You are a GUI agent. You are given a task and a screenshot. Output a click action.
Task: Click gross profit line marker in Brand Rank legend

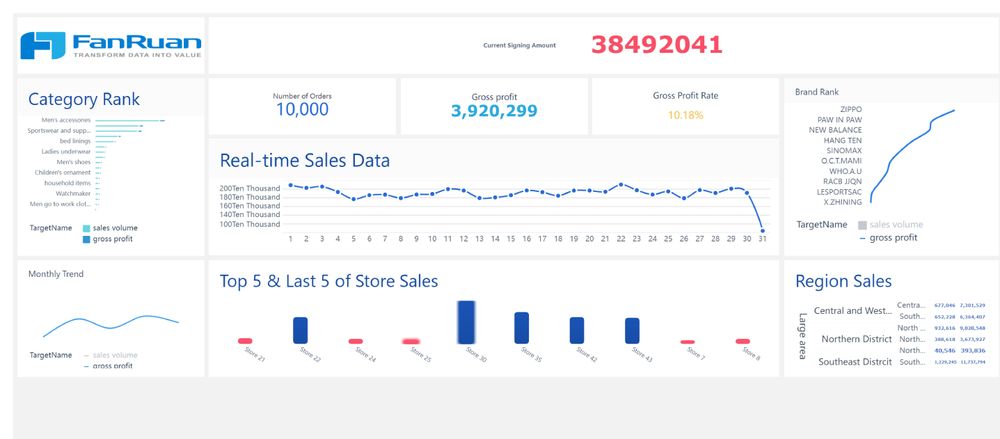863,238
